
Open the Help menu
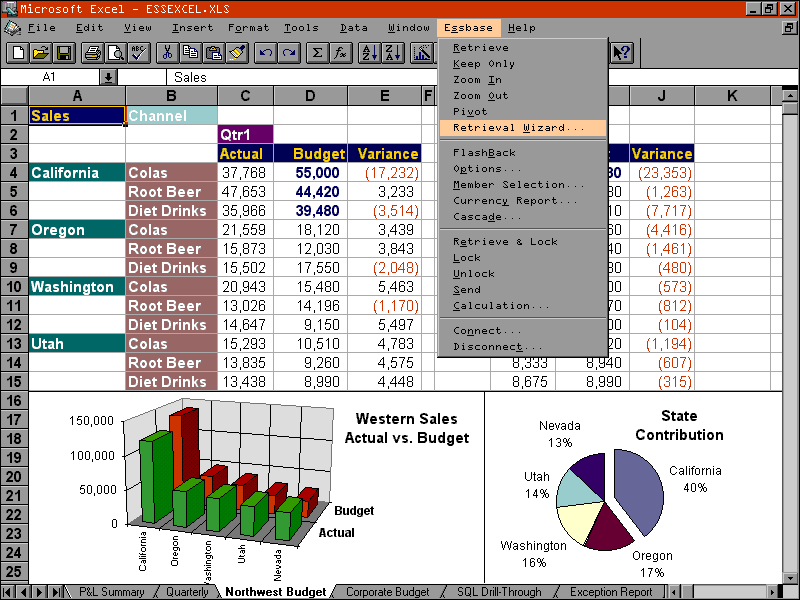[522, 28]
